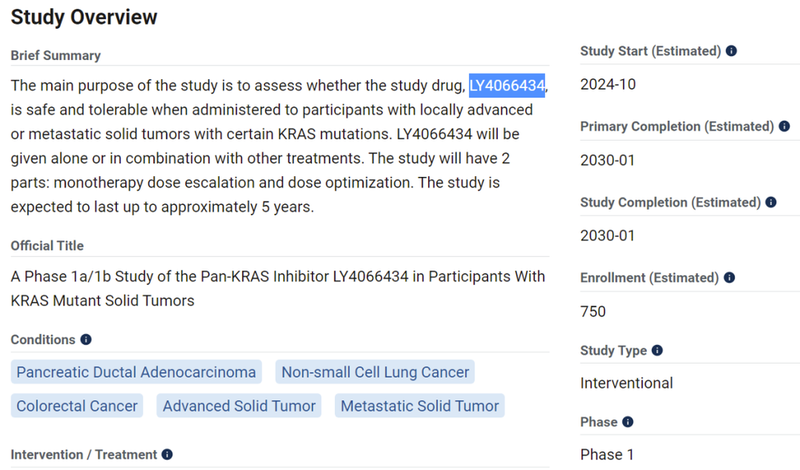Open the Primary Completion (Estimated) info icon
Viewport: 800px width, 470px height.
coord(784,127)
